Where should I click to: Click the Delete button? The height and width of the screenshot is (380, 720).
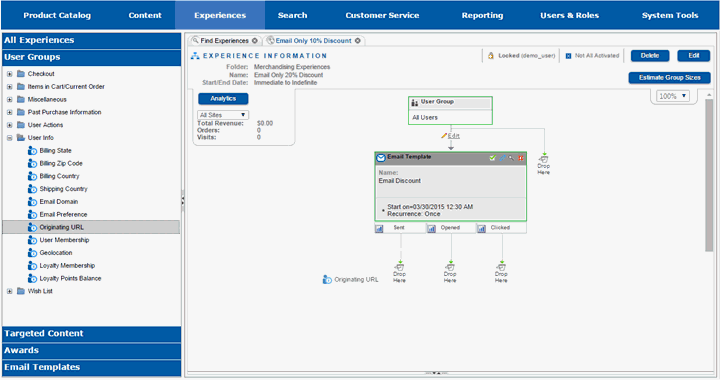[x=650, y=56]
